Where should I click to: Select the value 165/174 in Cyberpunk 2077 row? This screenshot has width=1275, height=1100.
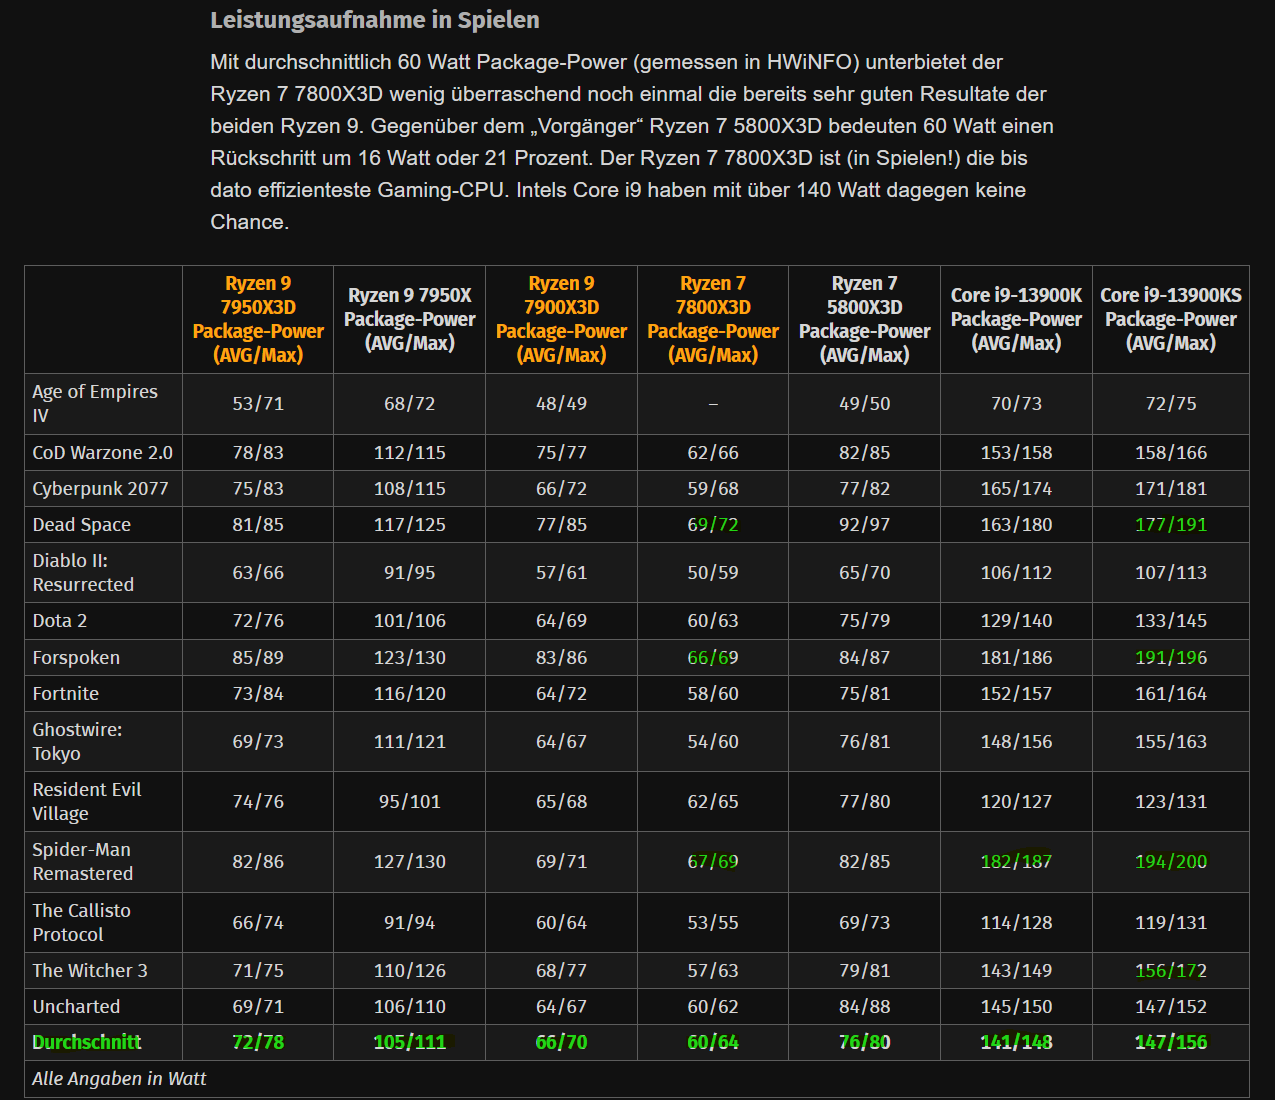point(1016,488)
